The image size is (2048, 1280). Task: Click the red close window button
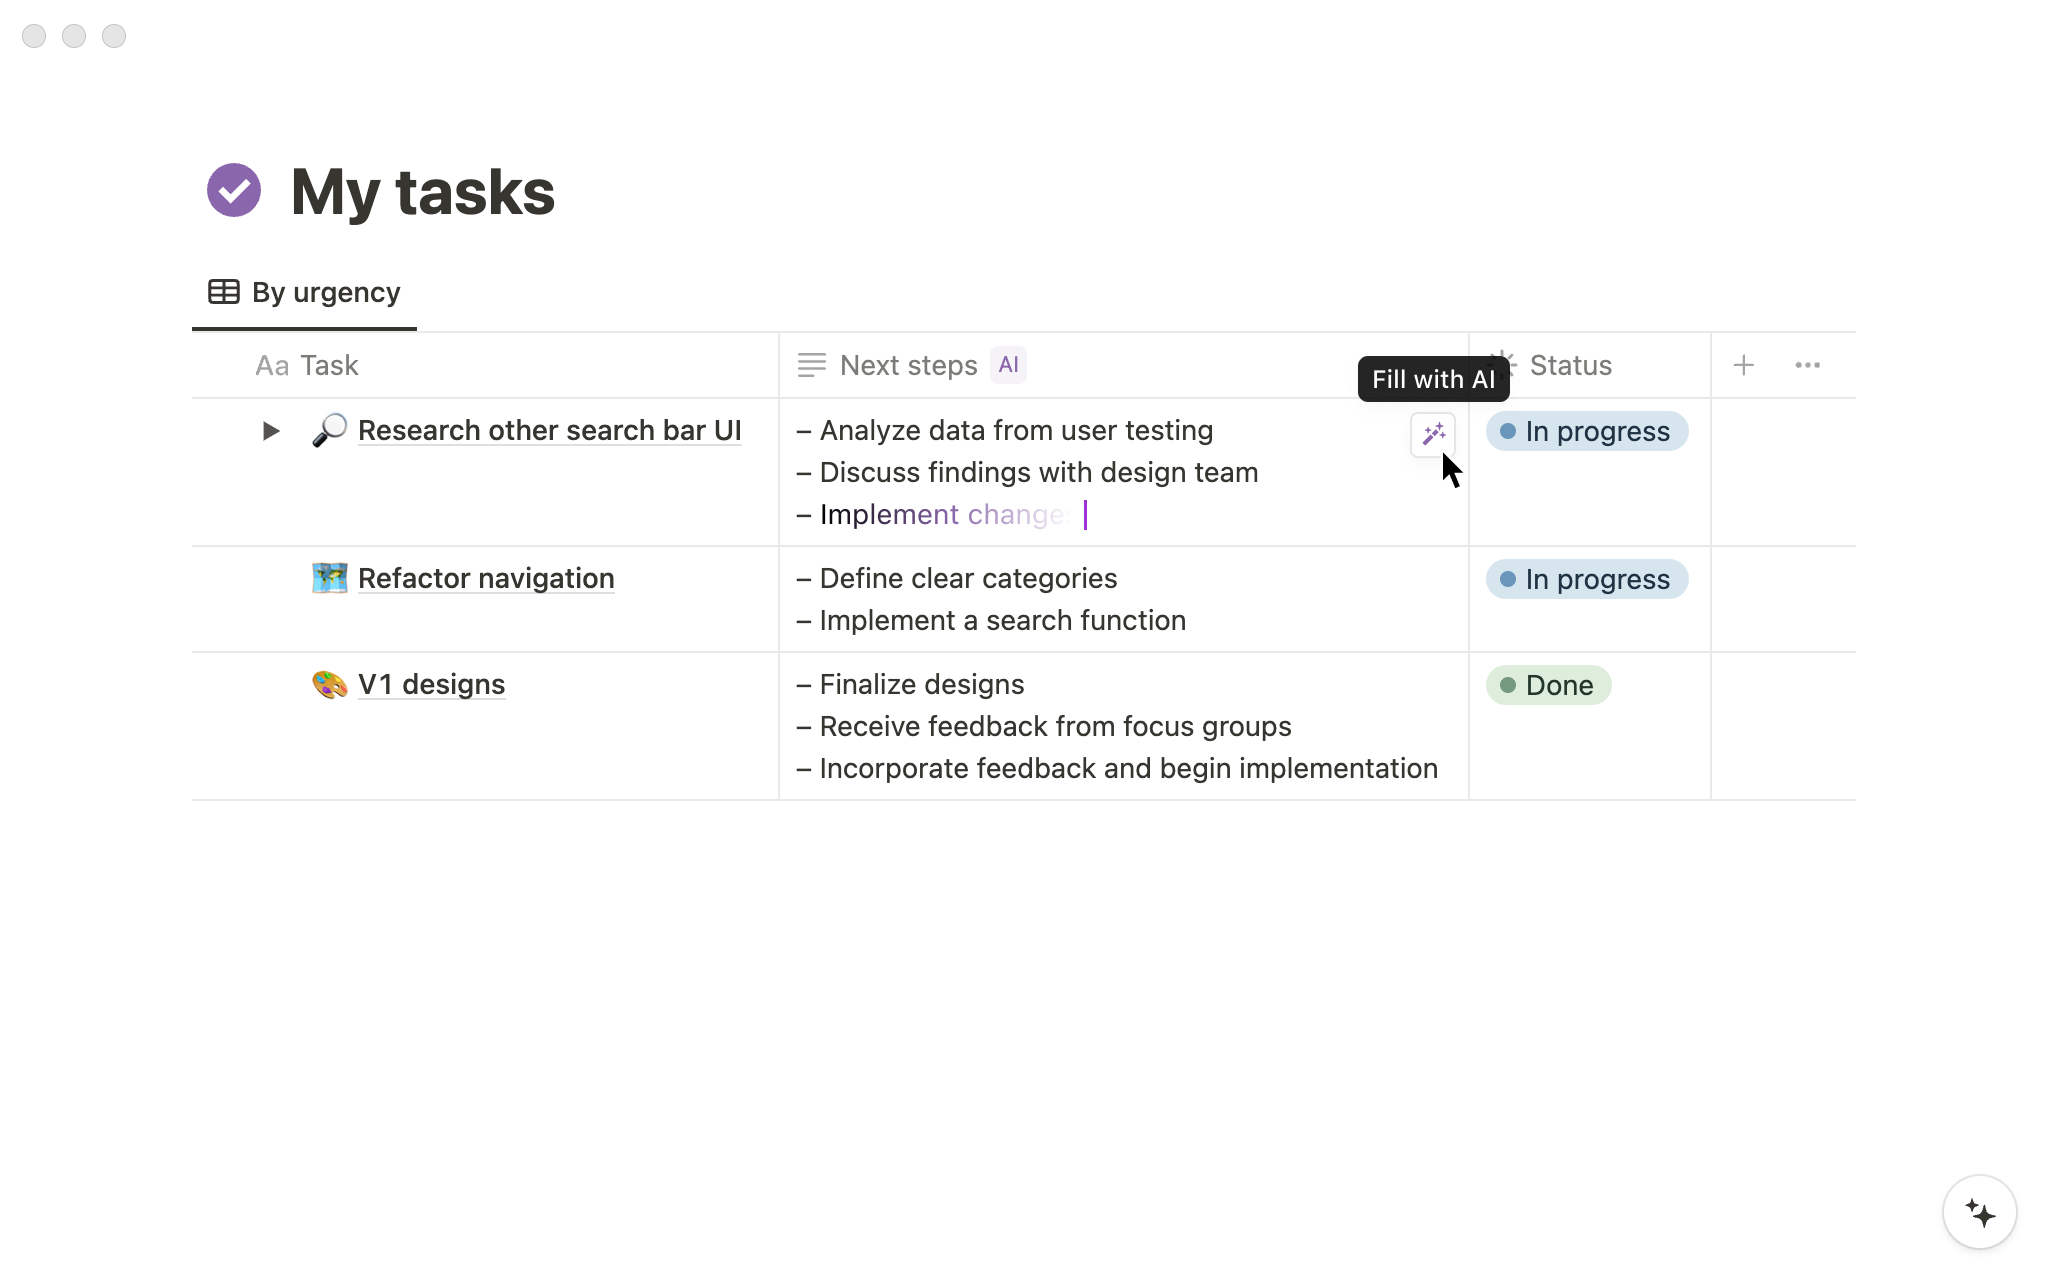(34, 36)
